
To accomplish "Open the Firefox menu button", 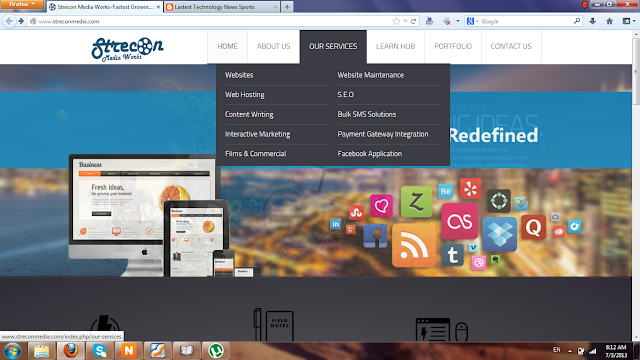I will pos(22,4).
